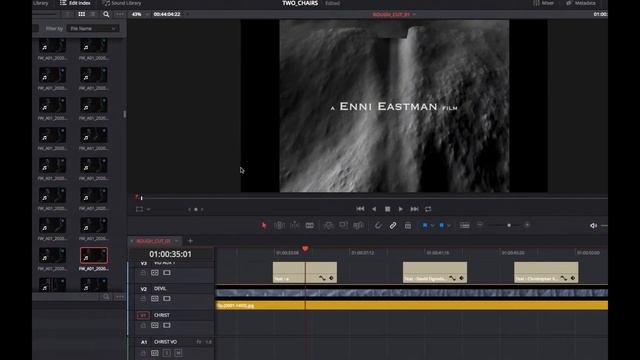Select the first title clip on V3
Screen dimensions: 640x360
(x=305, y=272)
